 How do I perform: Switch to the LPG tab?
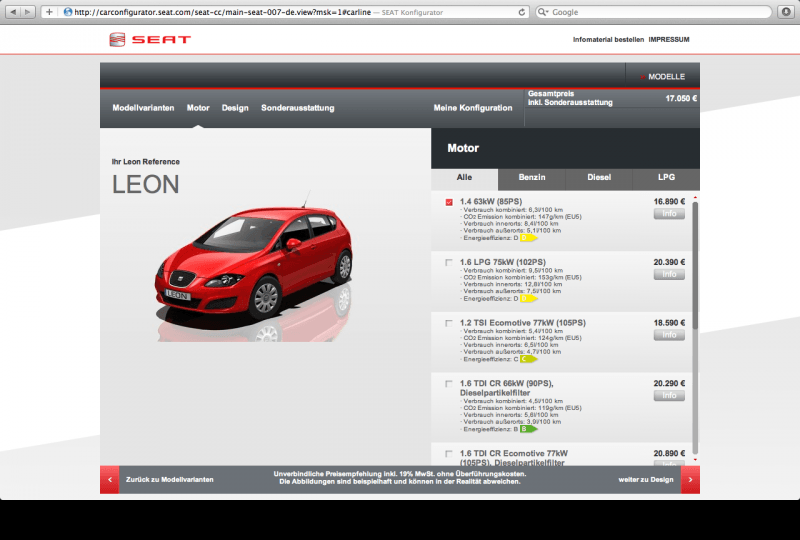pyautogui.click(x=666, y=178)
